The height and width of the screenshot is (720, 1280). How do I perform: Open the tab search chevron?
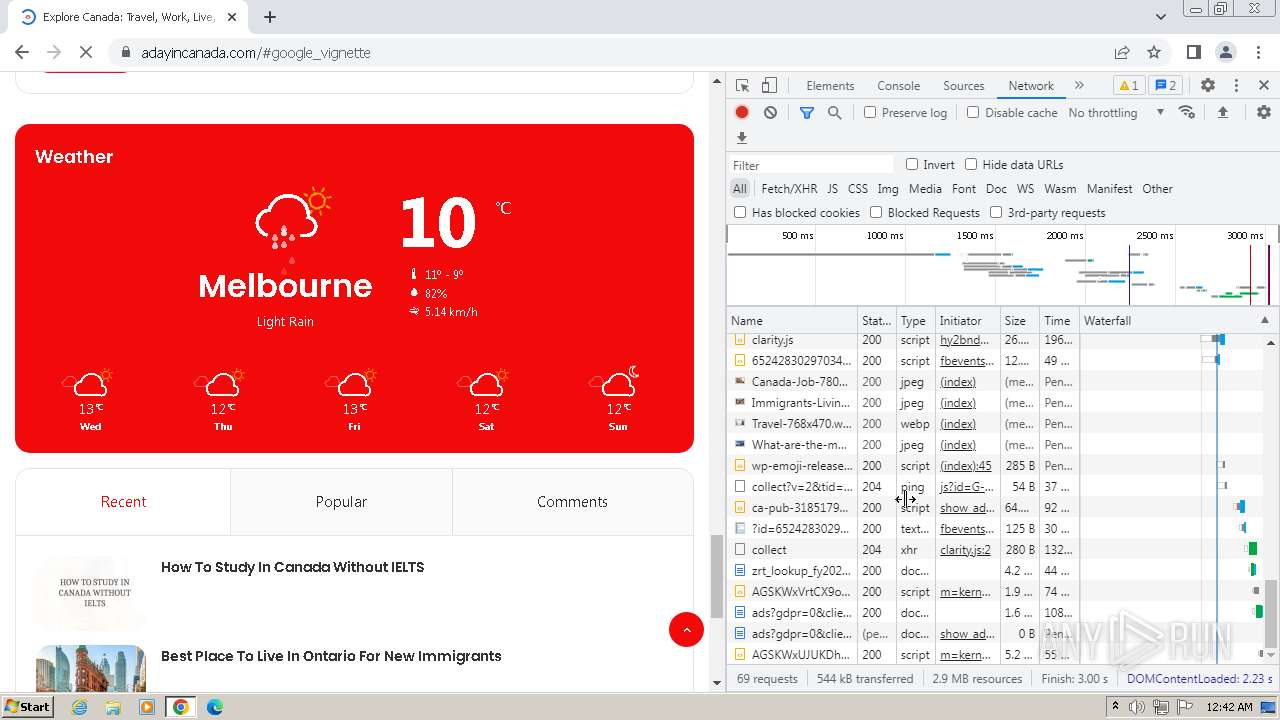click(1160, 17)
